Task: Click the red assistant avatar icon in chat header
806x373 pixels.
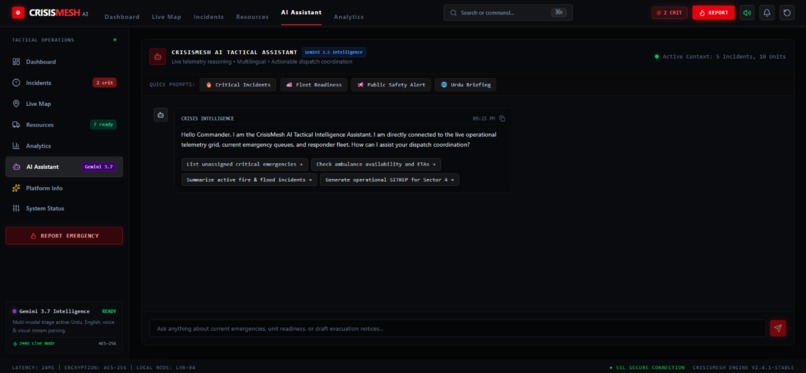Action: 157,57
